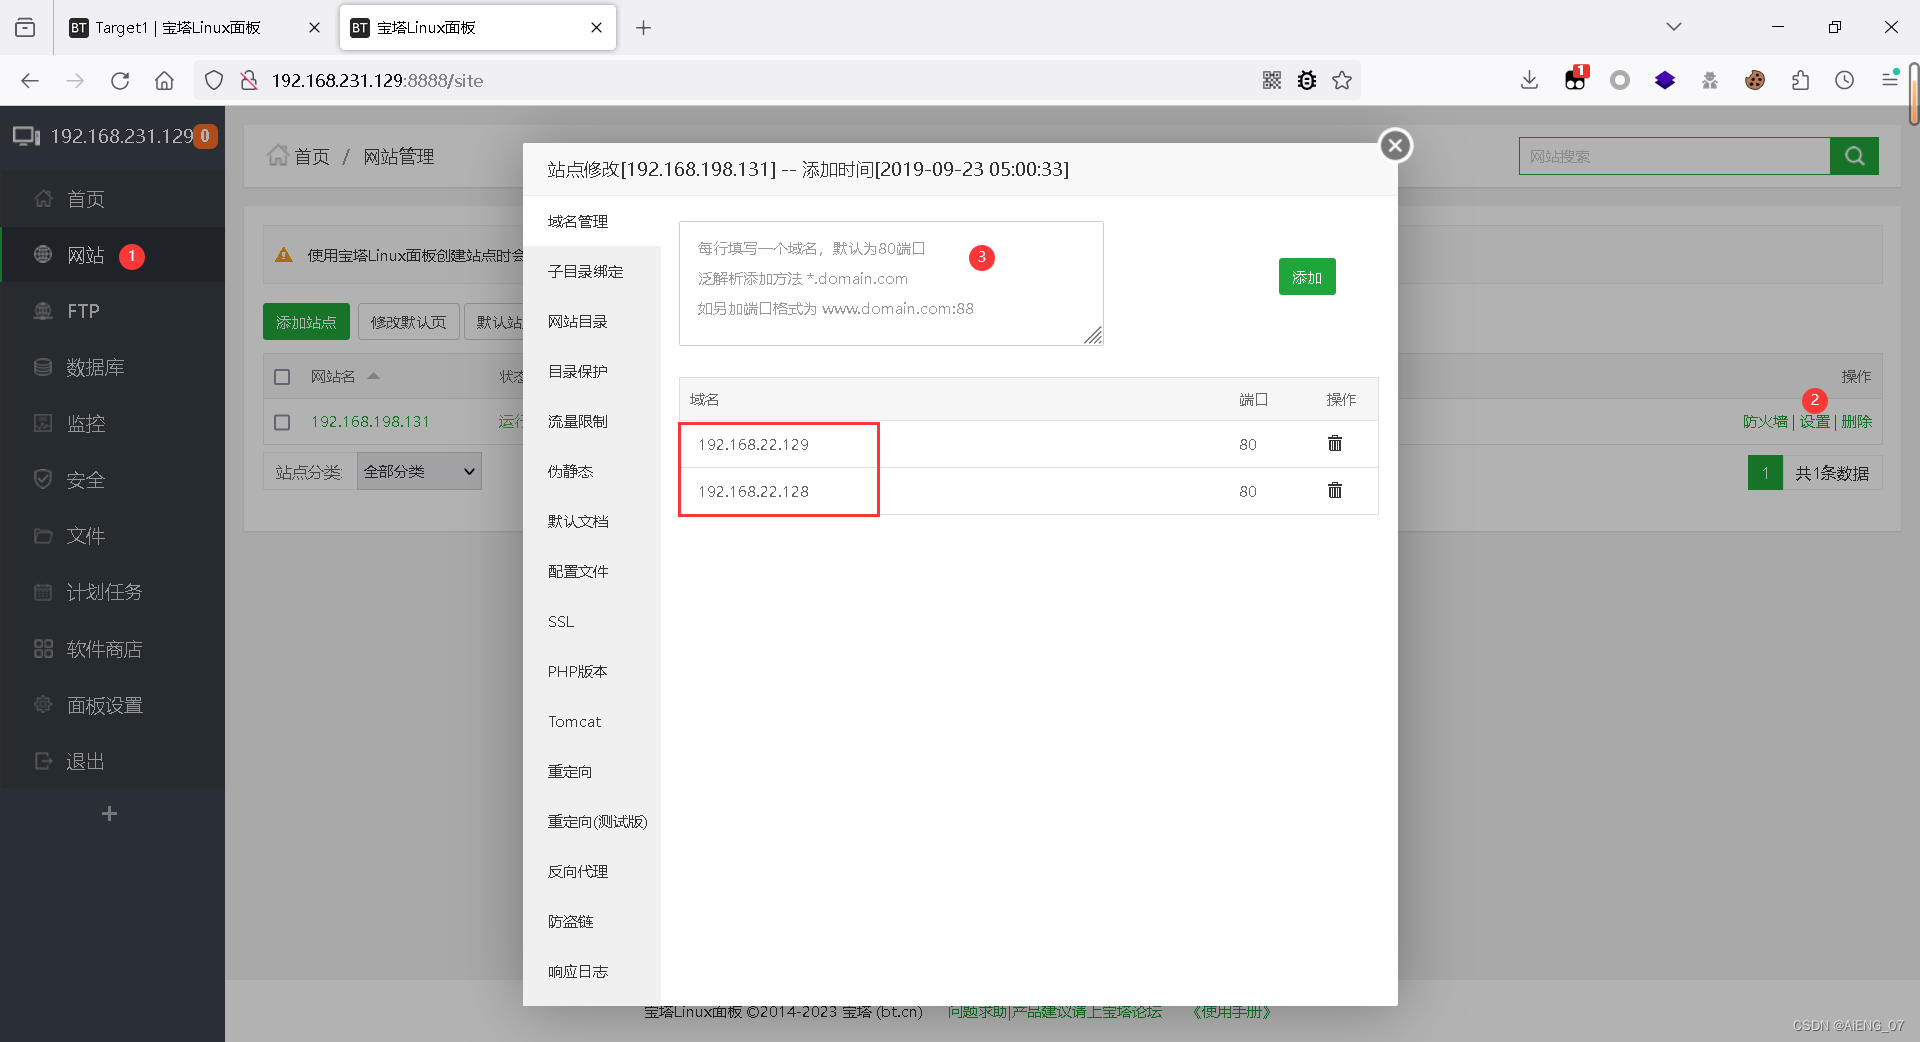Open the 监控 sidebar item
The image size is (1920, 1042).
coord(112,423)
